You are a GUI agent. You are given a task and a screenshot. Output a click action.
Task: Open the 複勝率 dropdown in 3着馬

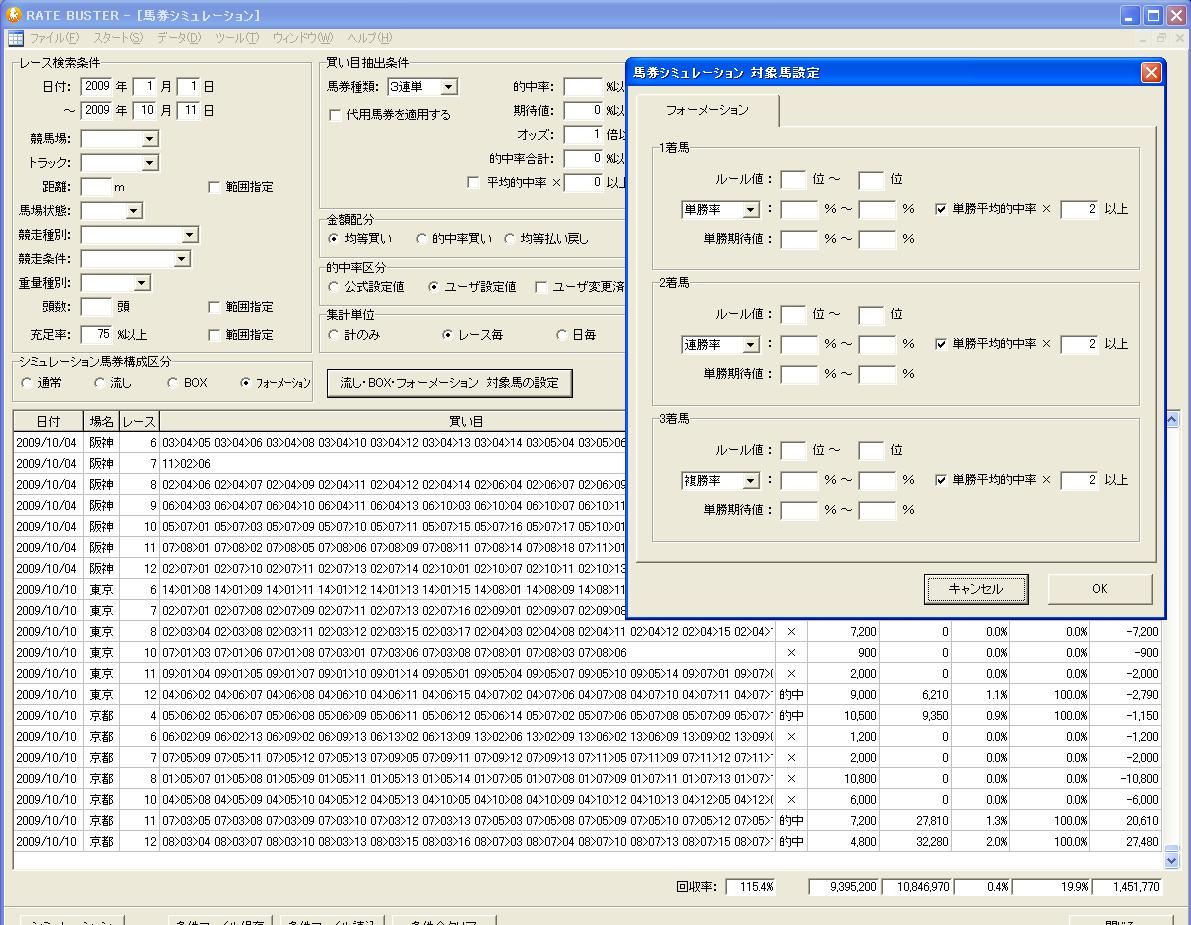point(750,481)
